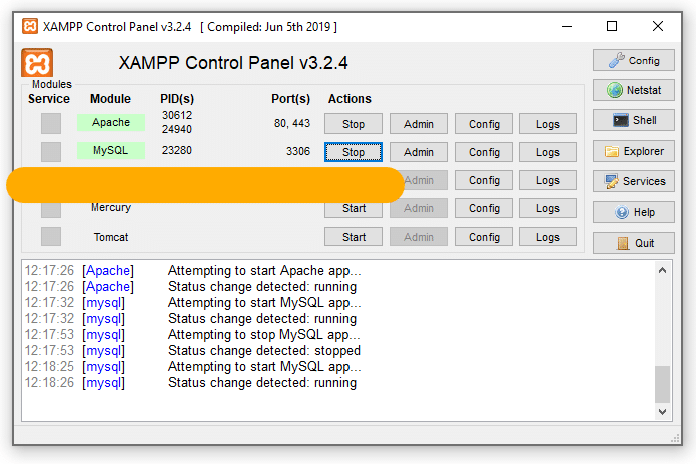Close the XAMPP Control Panel window

[658, 27]
